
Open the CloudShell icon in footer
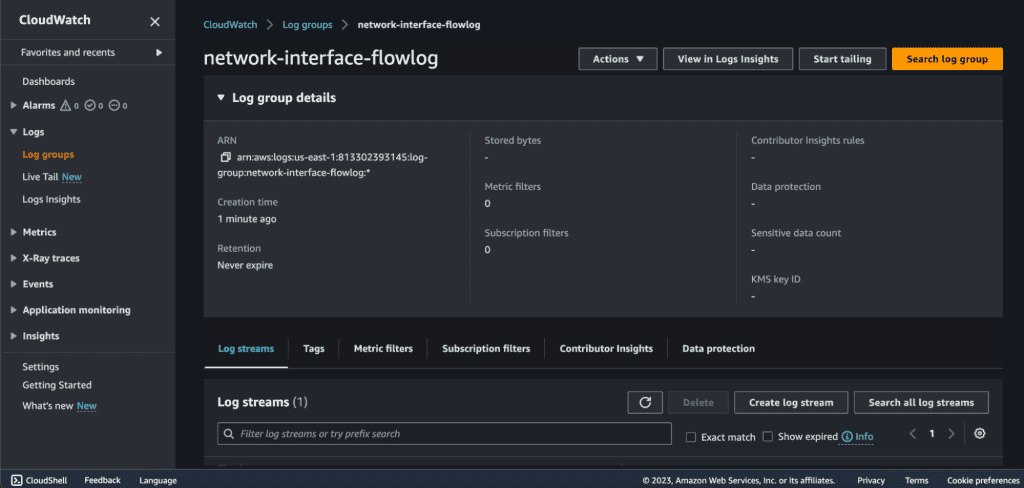(17, 480)
